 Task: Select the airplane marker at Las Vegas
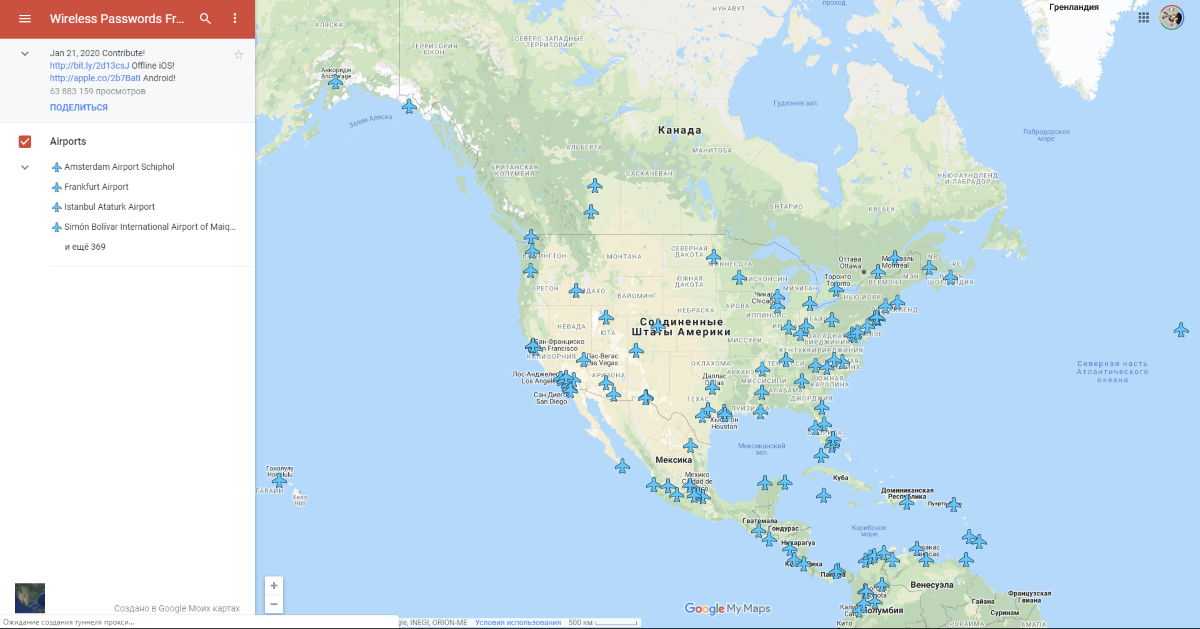pyautogui.click(x=583, y=359)
